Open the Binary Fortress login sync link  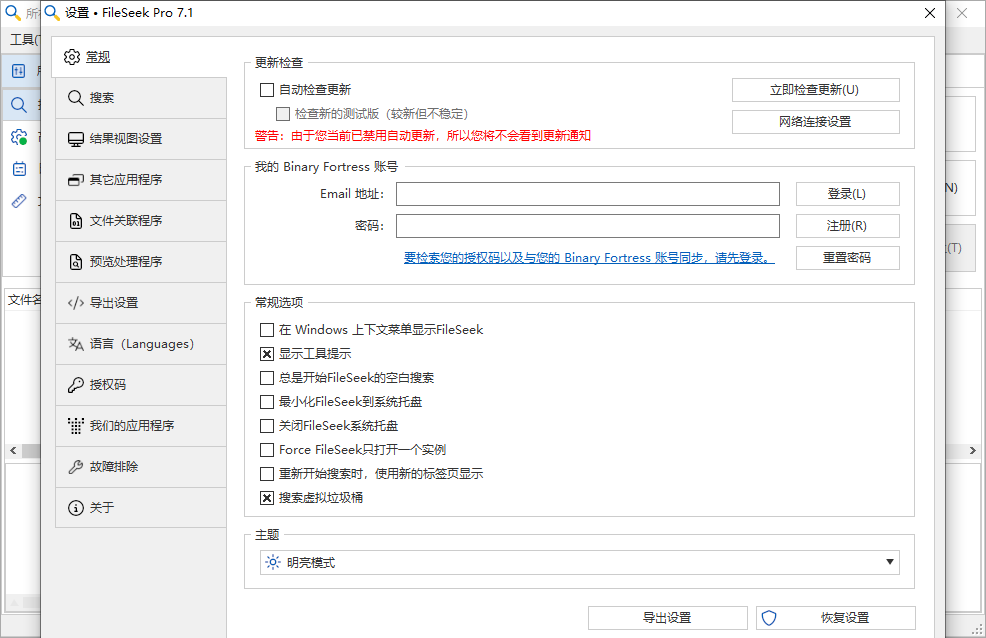589,258
